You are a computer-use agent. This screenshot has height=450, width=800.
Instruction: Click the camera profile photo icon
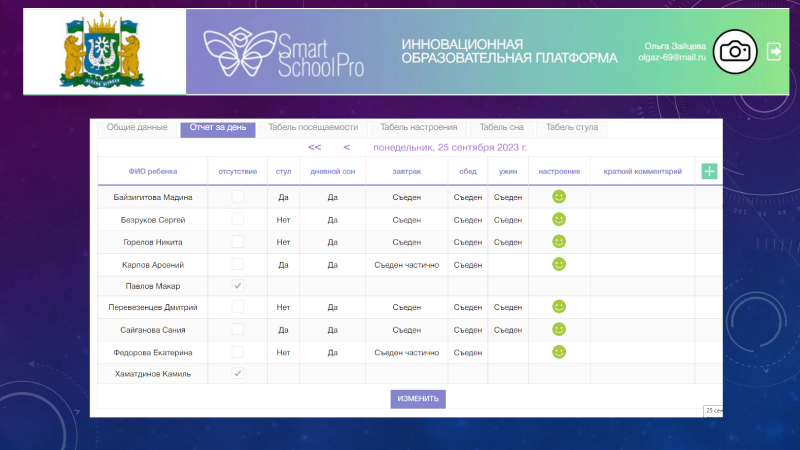tap(735, 51)
